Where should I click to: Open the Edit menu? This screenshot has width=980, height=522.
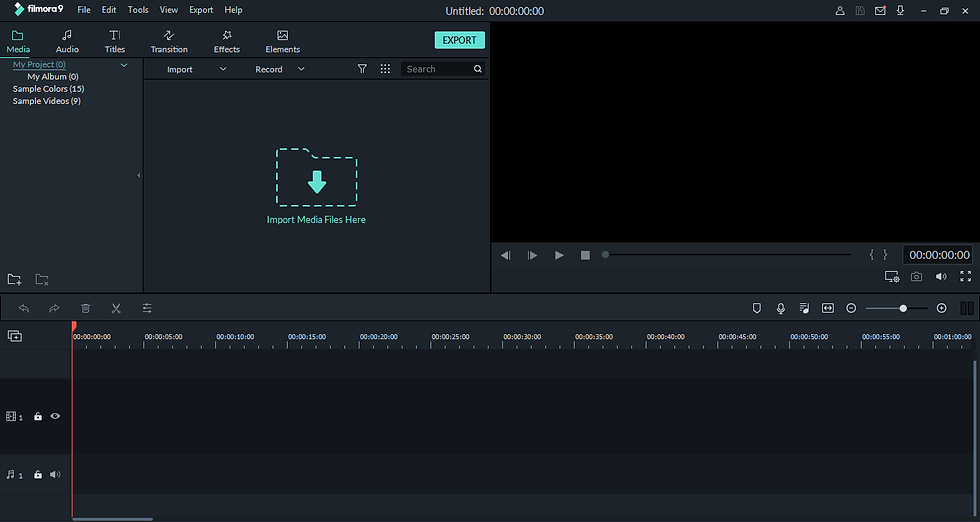109,10
